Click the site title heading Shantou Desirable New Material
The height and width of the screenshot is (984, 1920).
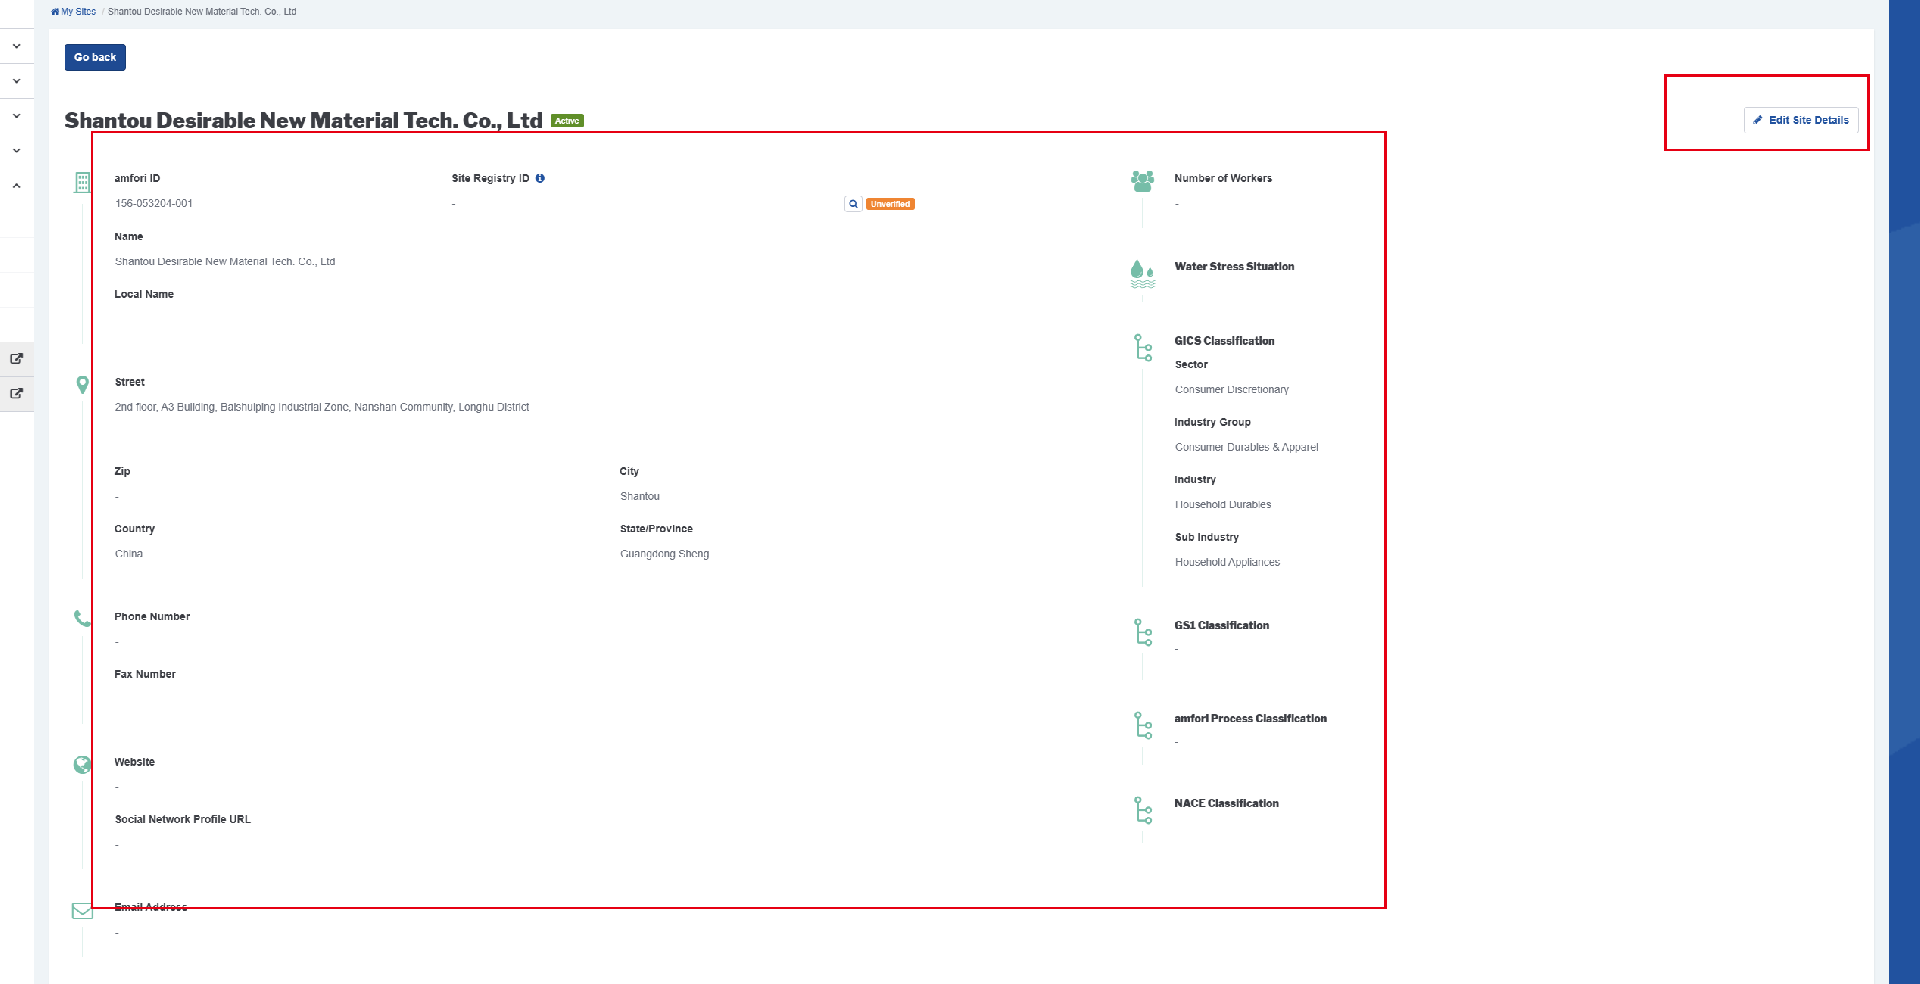pos(303,121)
